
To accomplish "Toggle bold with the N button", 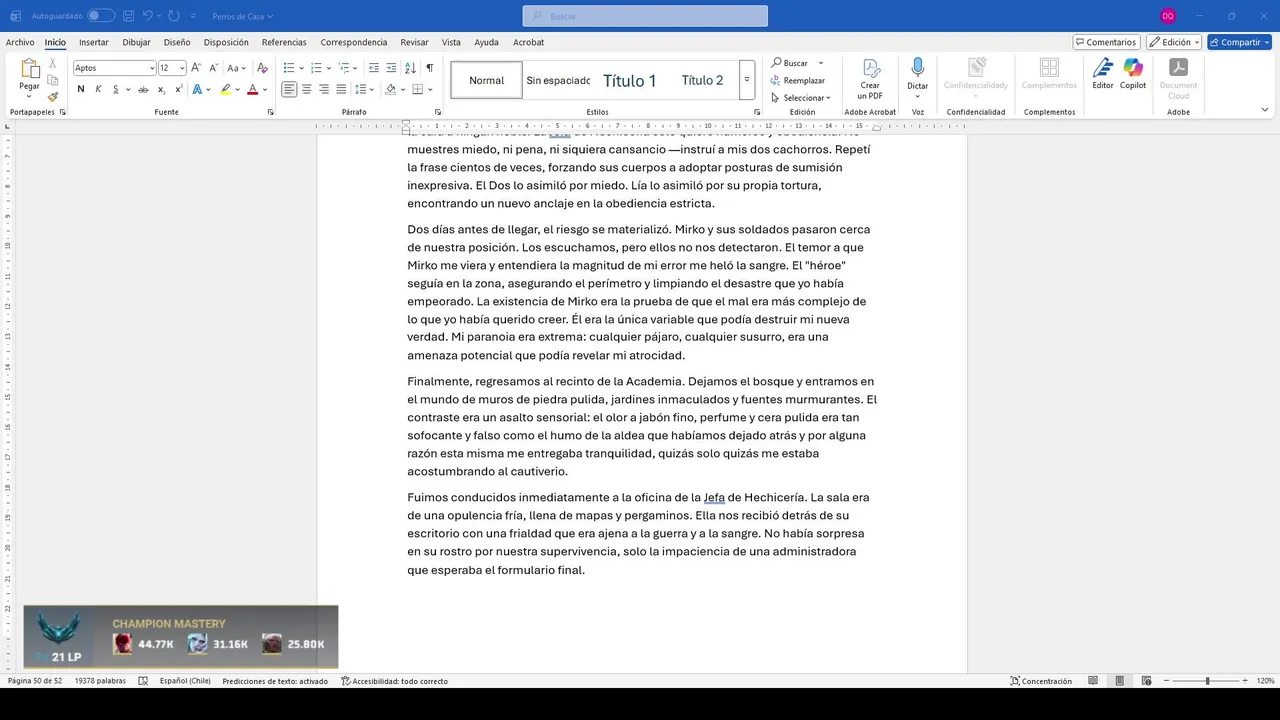I will click(x=81, y=89).
